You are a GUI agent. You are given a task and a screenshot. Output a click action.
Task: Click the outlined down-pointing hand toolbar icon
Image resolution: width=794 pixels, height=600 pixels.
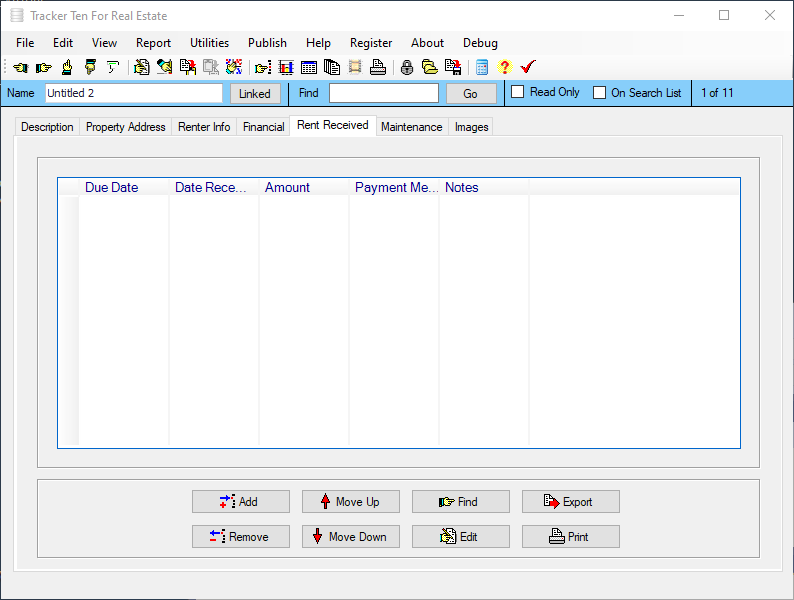click(x=112, y=67)
